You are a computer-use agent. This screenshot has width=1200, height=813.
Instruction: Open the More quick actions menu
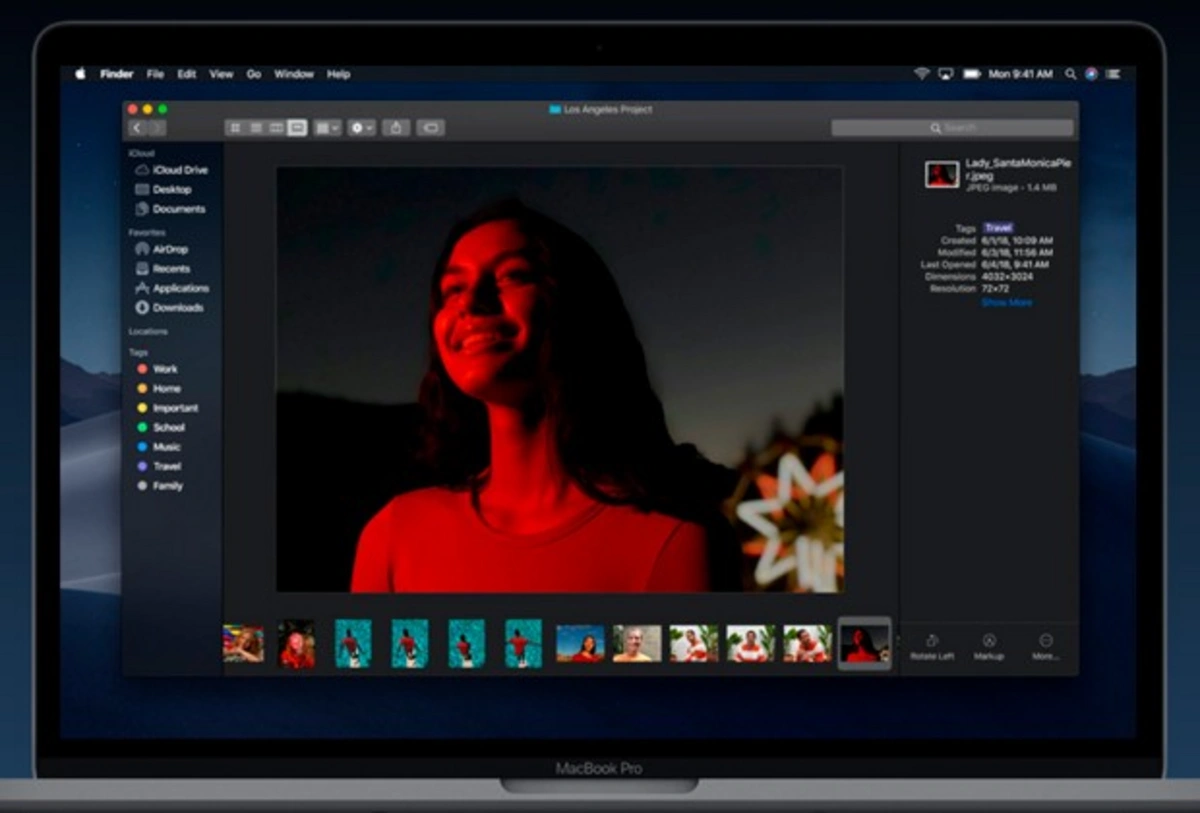click(1046, 646)
